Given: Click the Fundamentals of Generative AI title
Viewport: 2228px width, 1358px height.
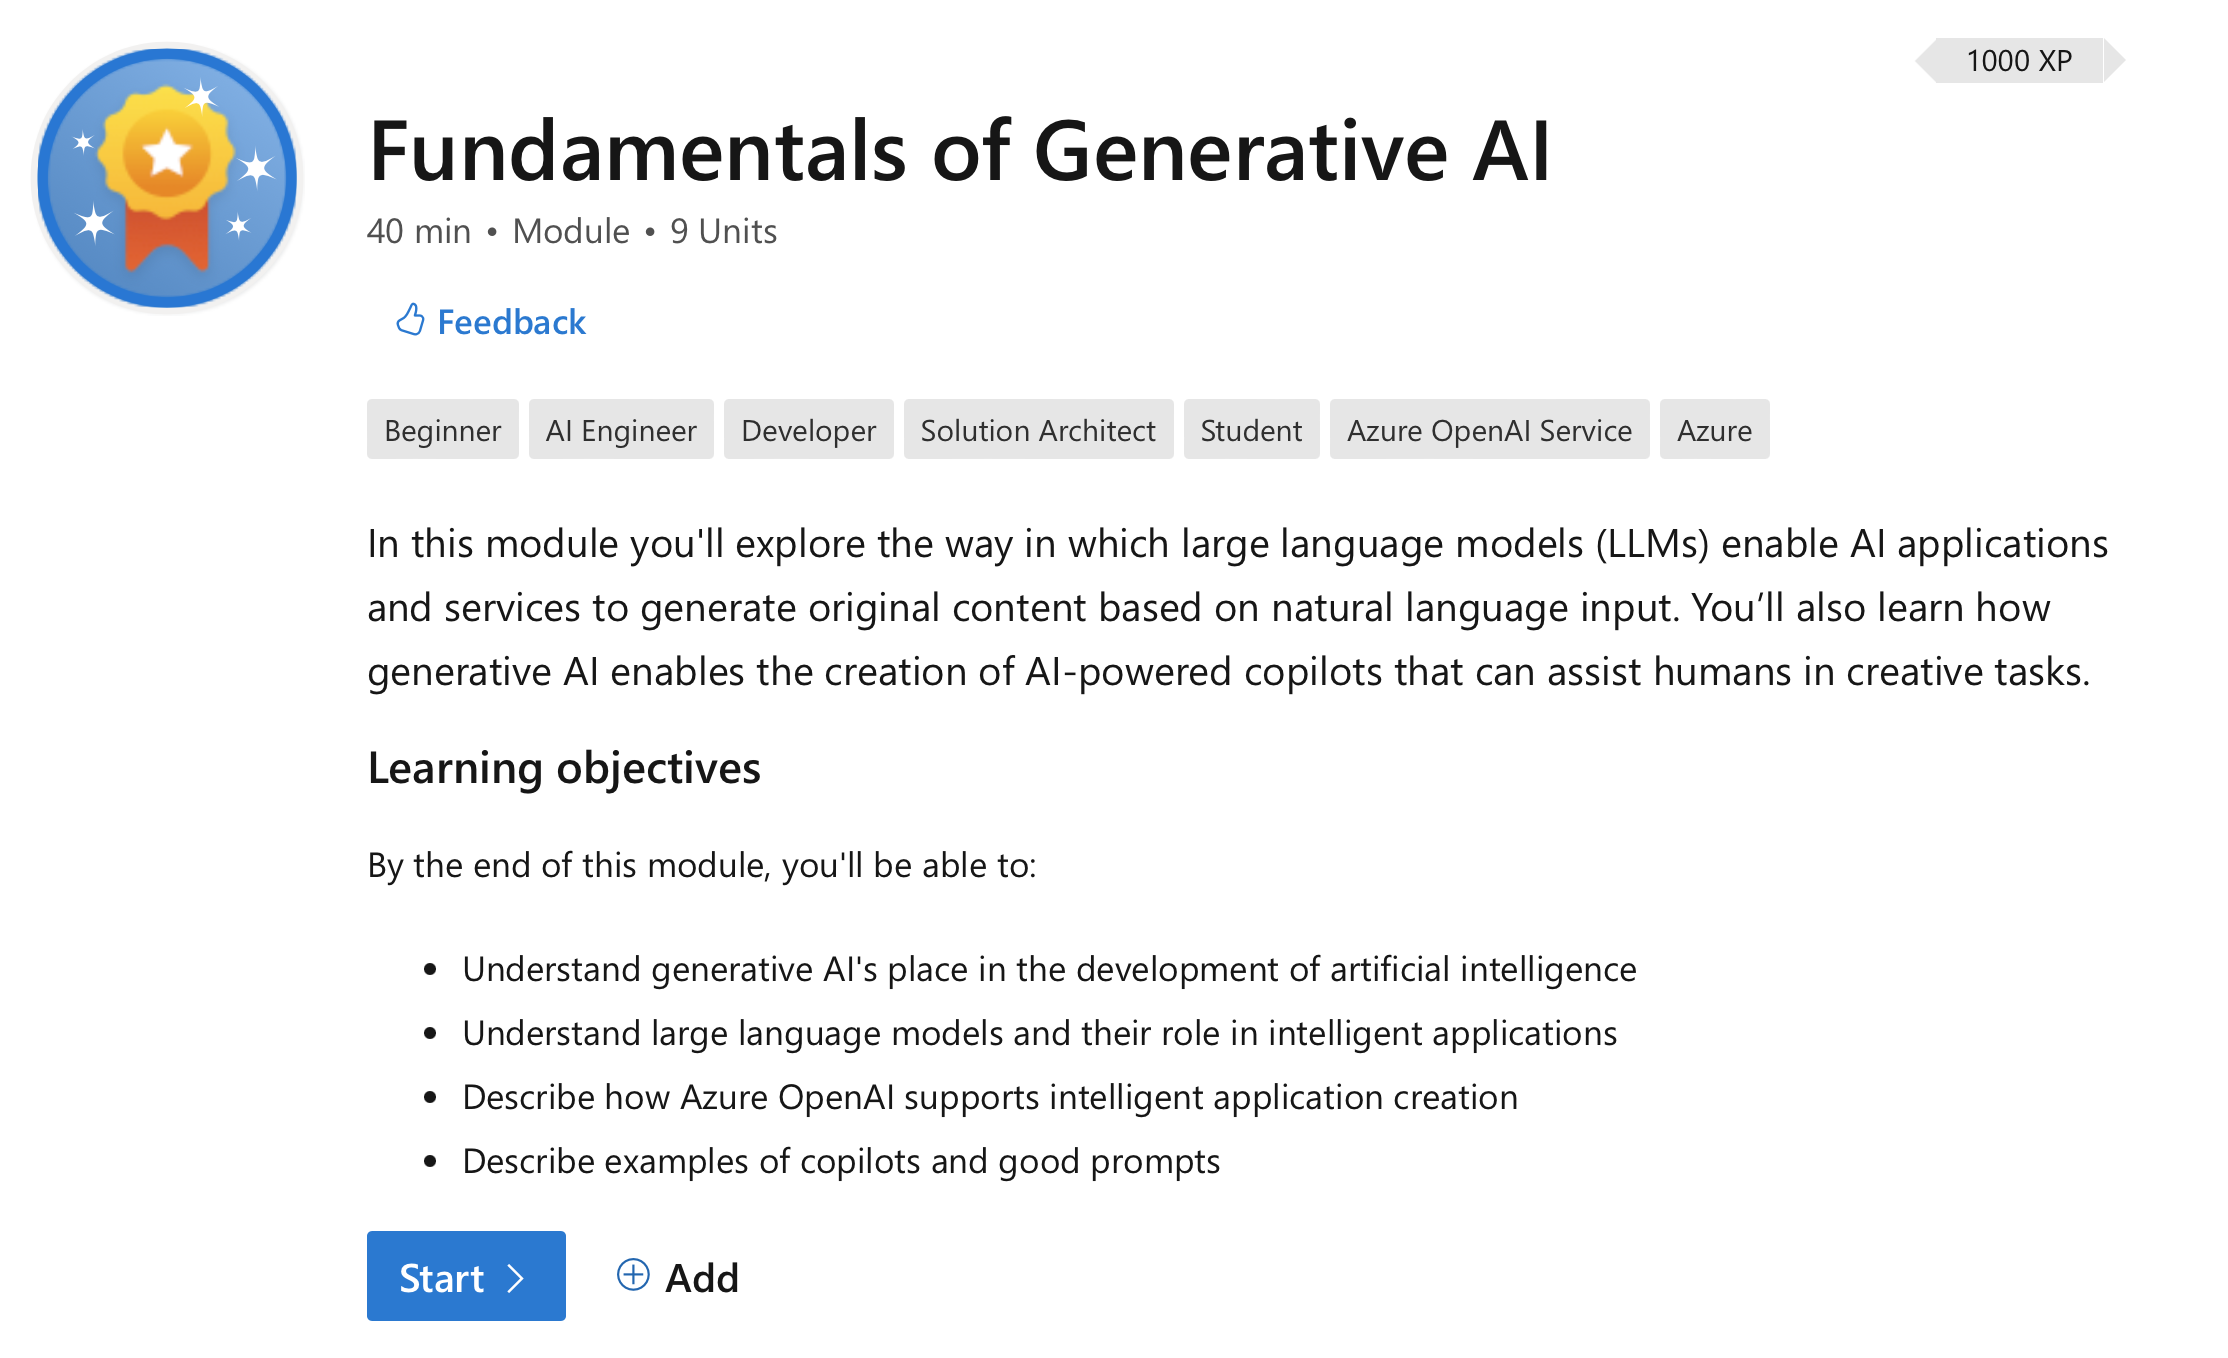Looking at the screenshot, I should point(959,151).
